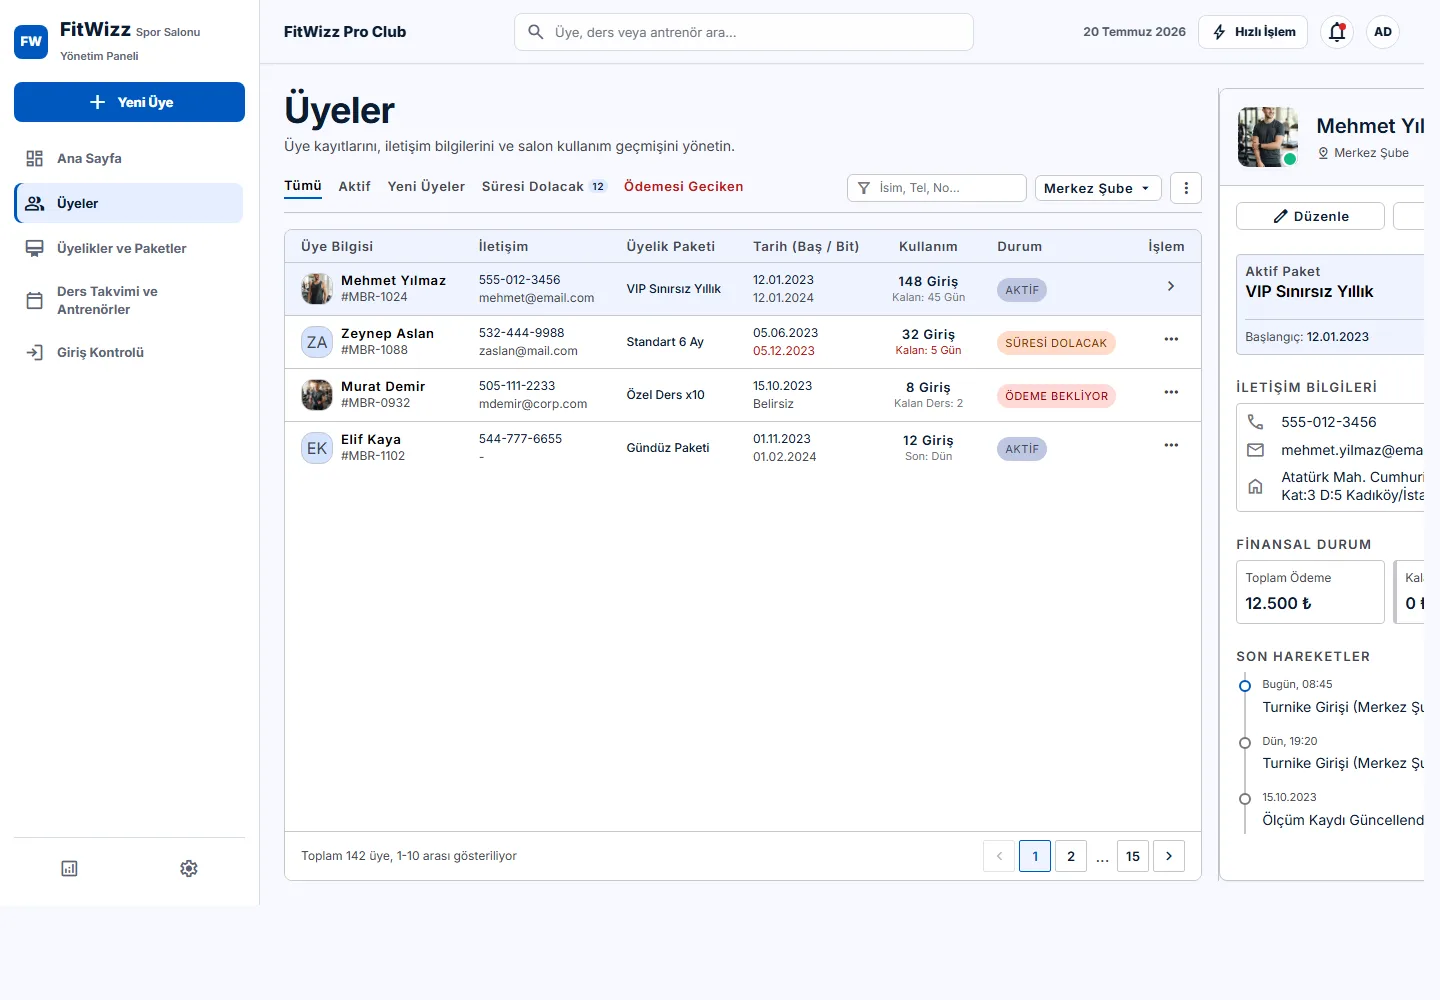Go to next page arrow
The height and width of the screenshot is (1000, 1440).
[x=1169, y=856]
